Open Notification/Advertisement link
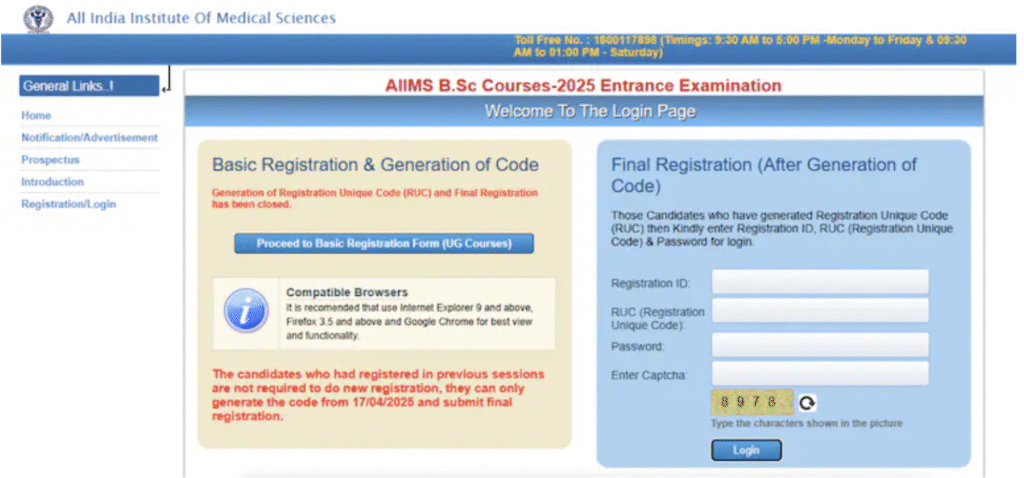The height and width of the screenshot is (478, 1024). tap(89, 138)
